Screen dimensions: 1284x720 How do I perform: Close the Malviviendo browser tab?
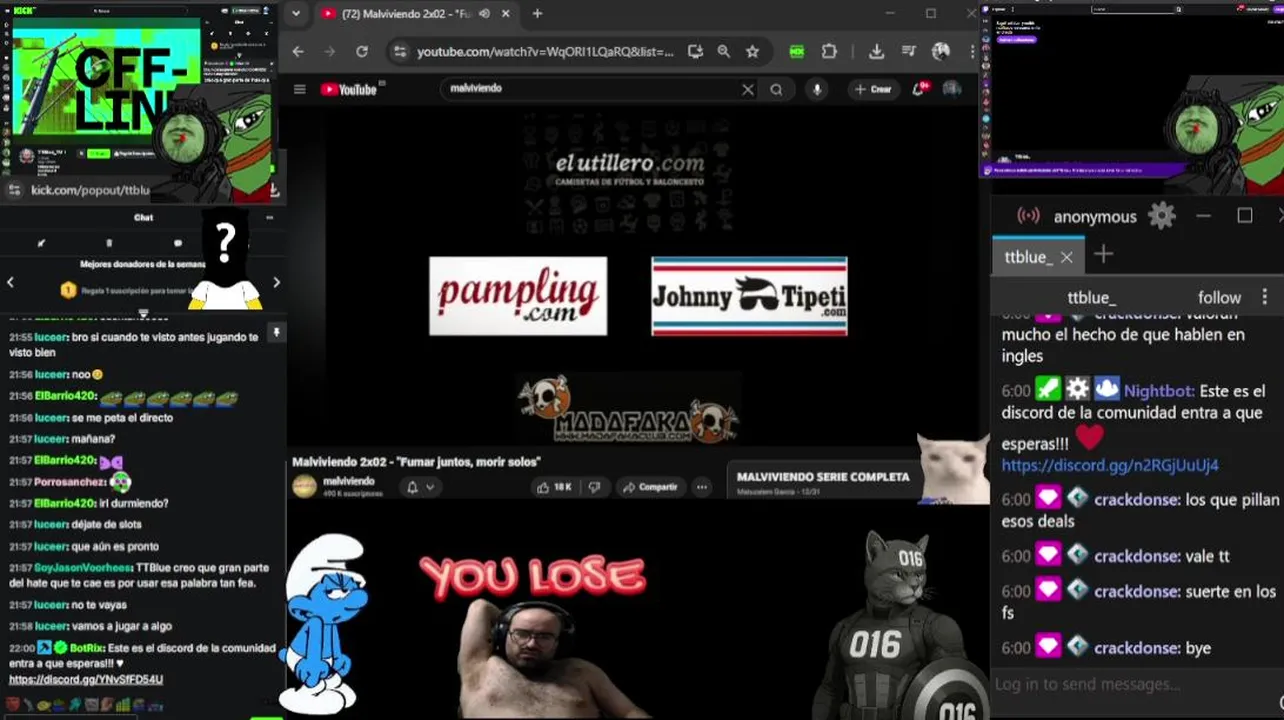(x=506, y=14)
